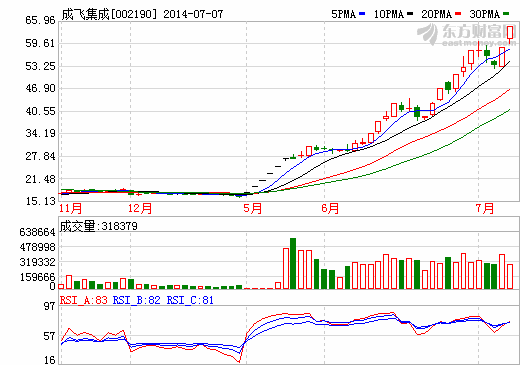Image resolution: width=520 pixels, height=365 pixels.
Task: Click the 10PMA legend label
Action: tap(389, 14)
